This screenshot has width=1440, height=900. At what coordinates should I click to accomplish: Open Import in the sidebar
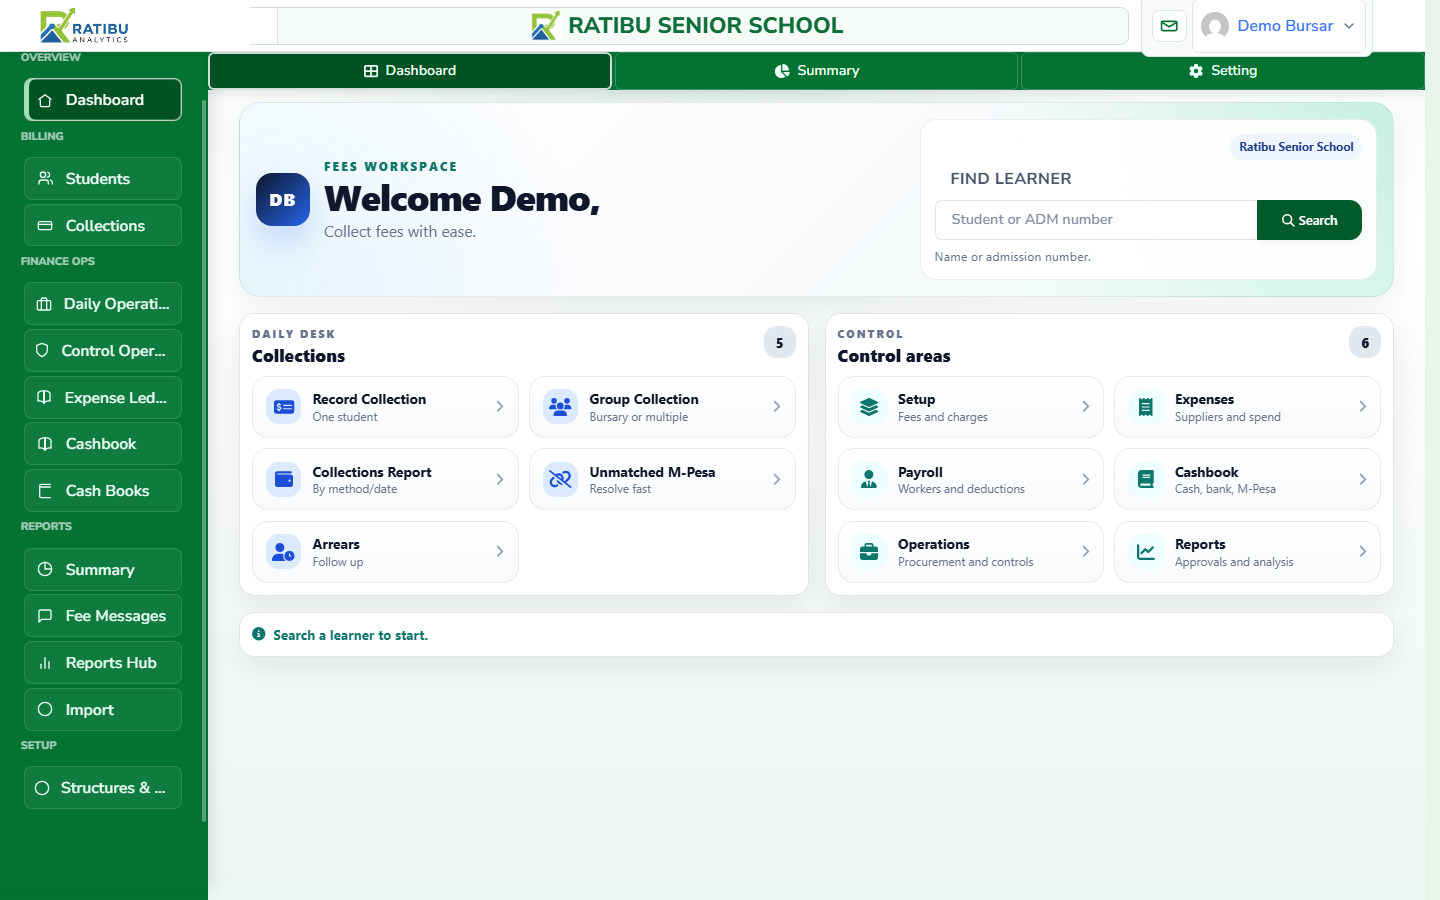click(x=103, y=710)
